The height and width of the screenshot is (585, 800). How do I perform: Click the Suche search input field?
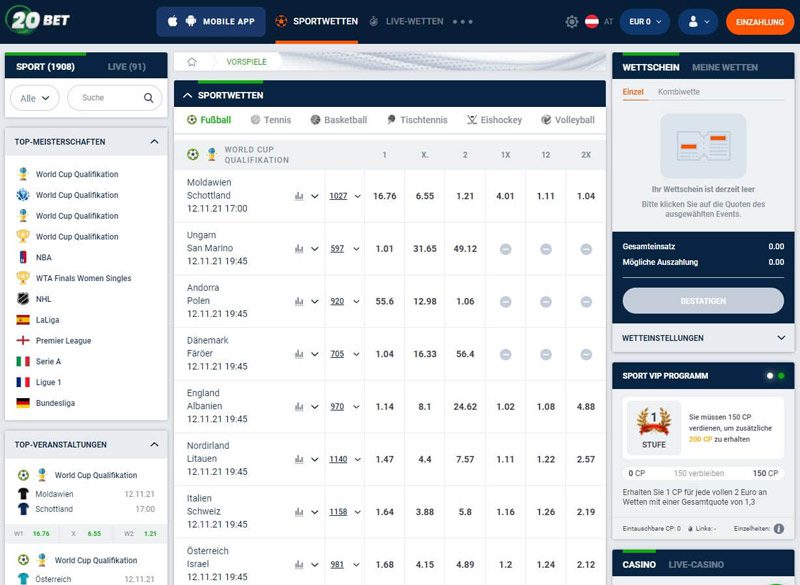pyautogui.click(x=106, y=98)
